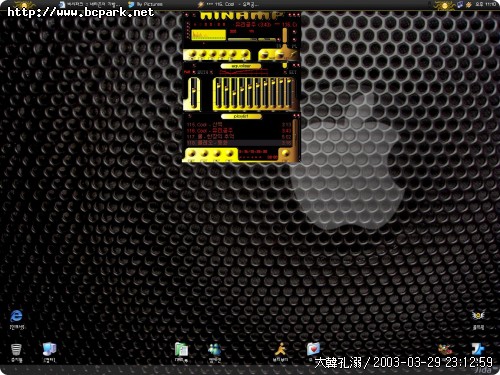Open the blue J desktop icon
Image resolution: width=500 pixels, height=375 pixels.
pyautogui.click(x=478, y=349)
